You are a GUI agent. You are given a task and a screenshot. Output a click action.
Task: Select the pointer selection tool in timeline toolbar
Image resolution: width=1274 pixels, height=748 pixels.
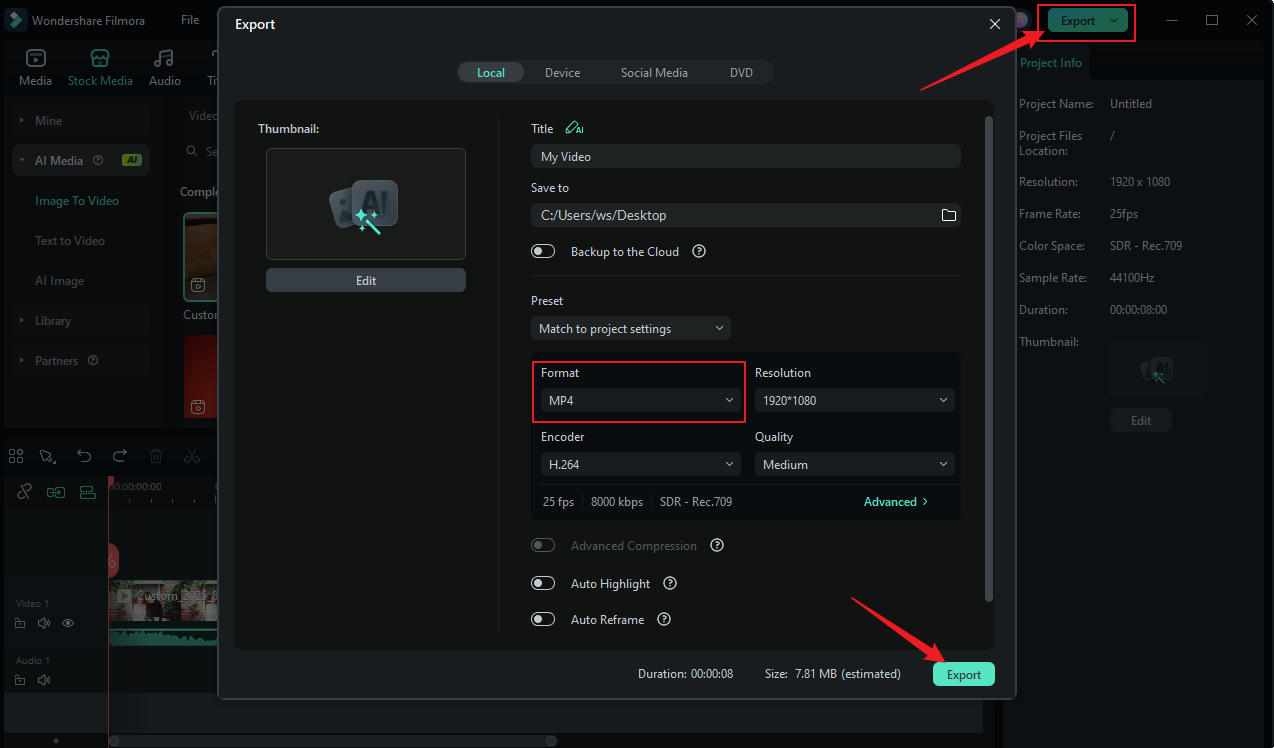click(47, 456)
